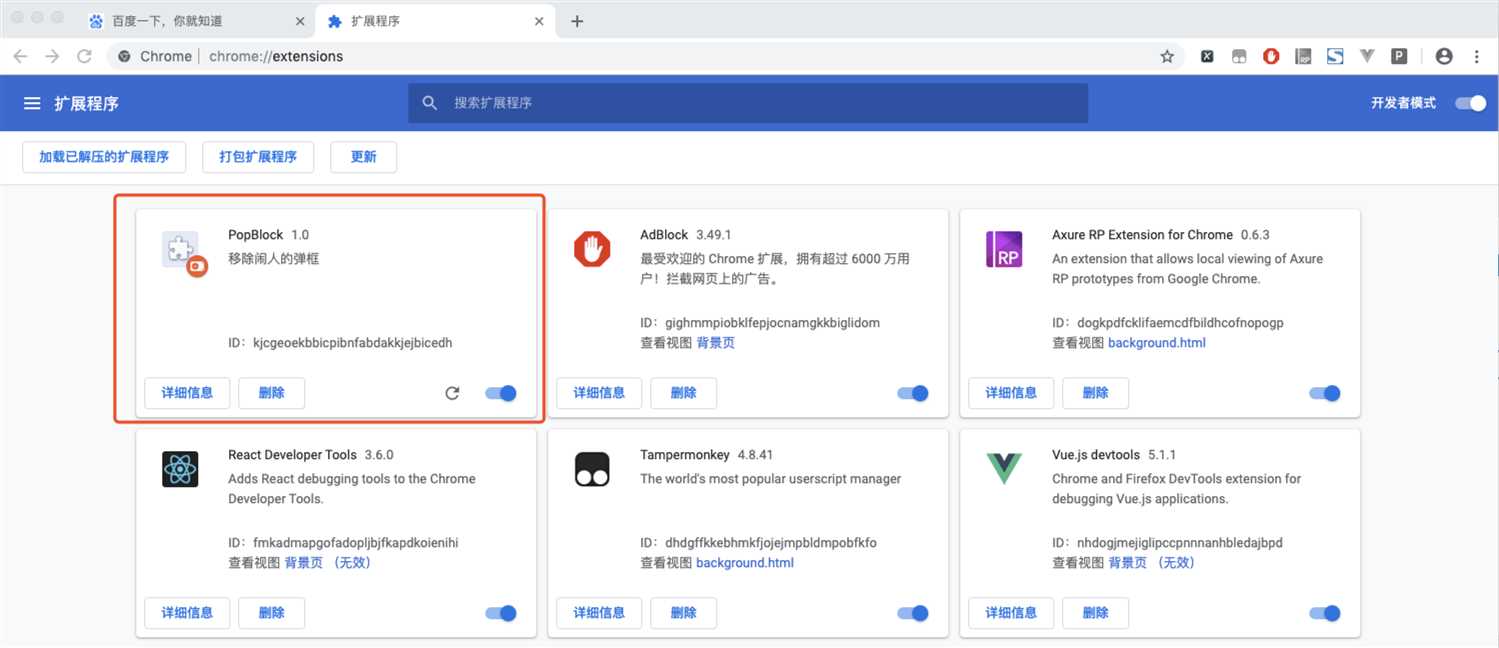This screenshot has width=1499, height=648.
Task: Select the 扩展程序 tab
Action: click(x=436, y=21)
